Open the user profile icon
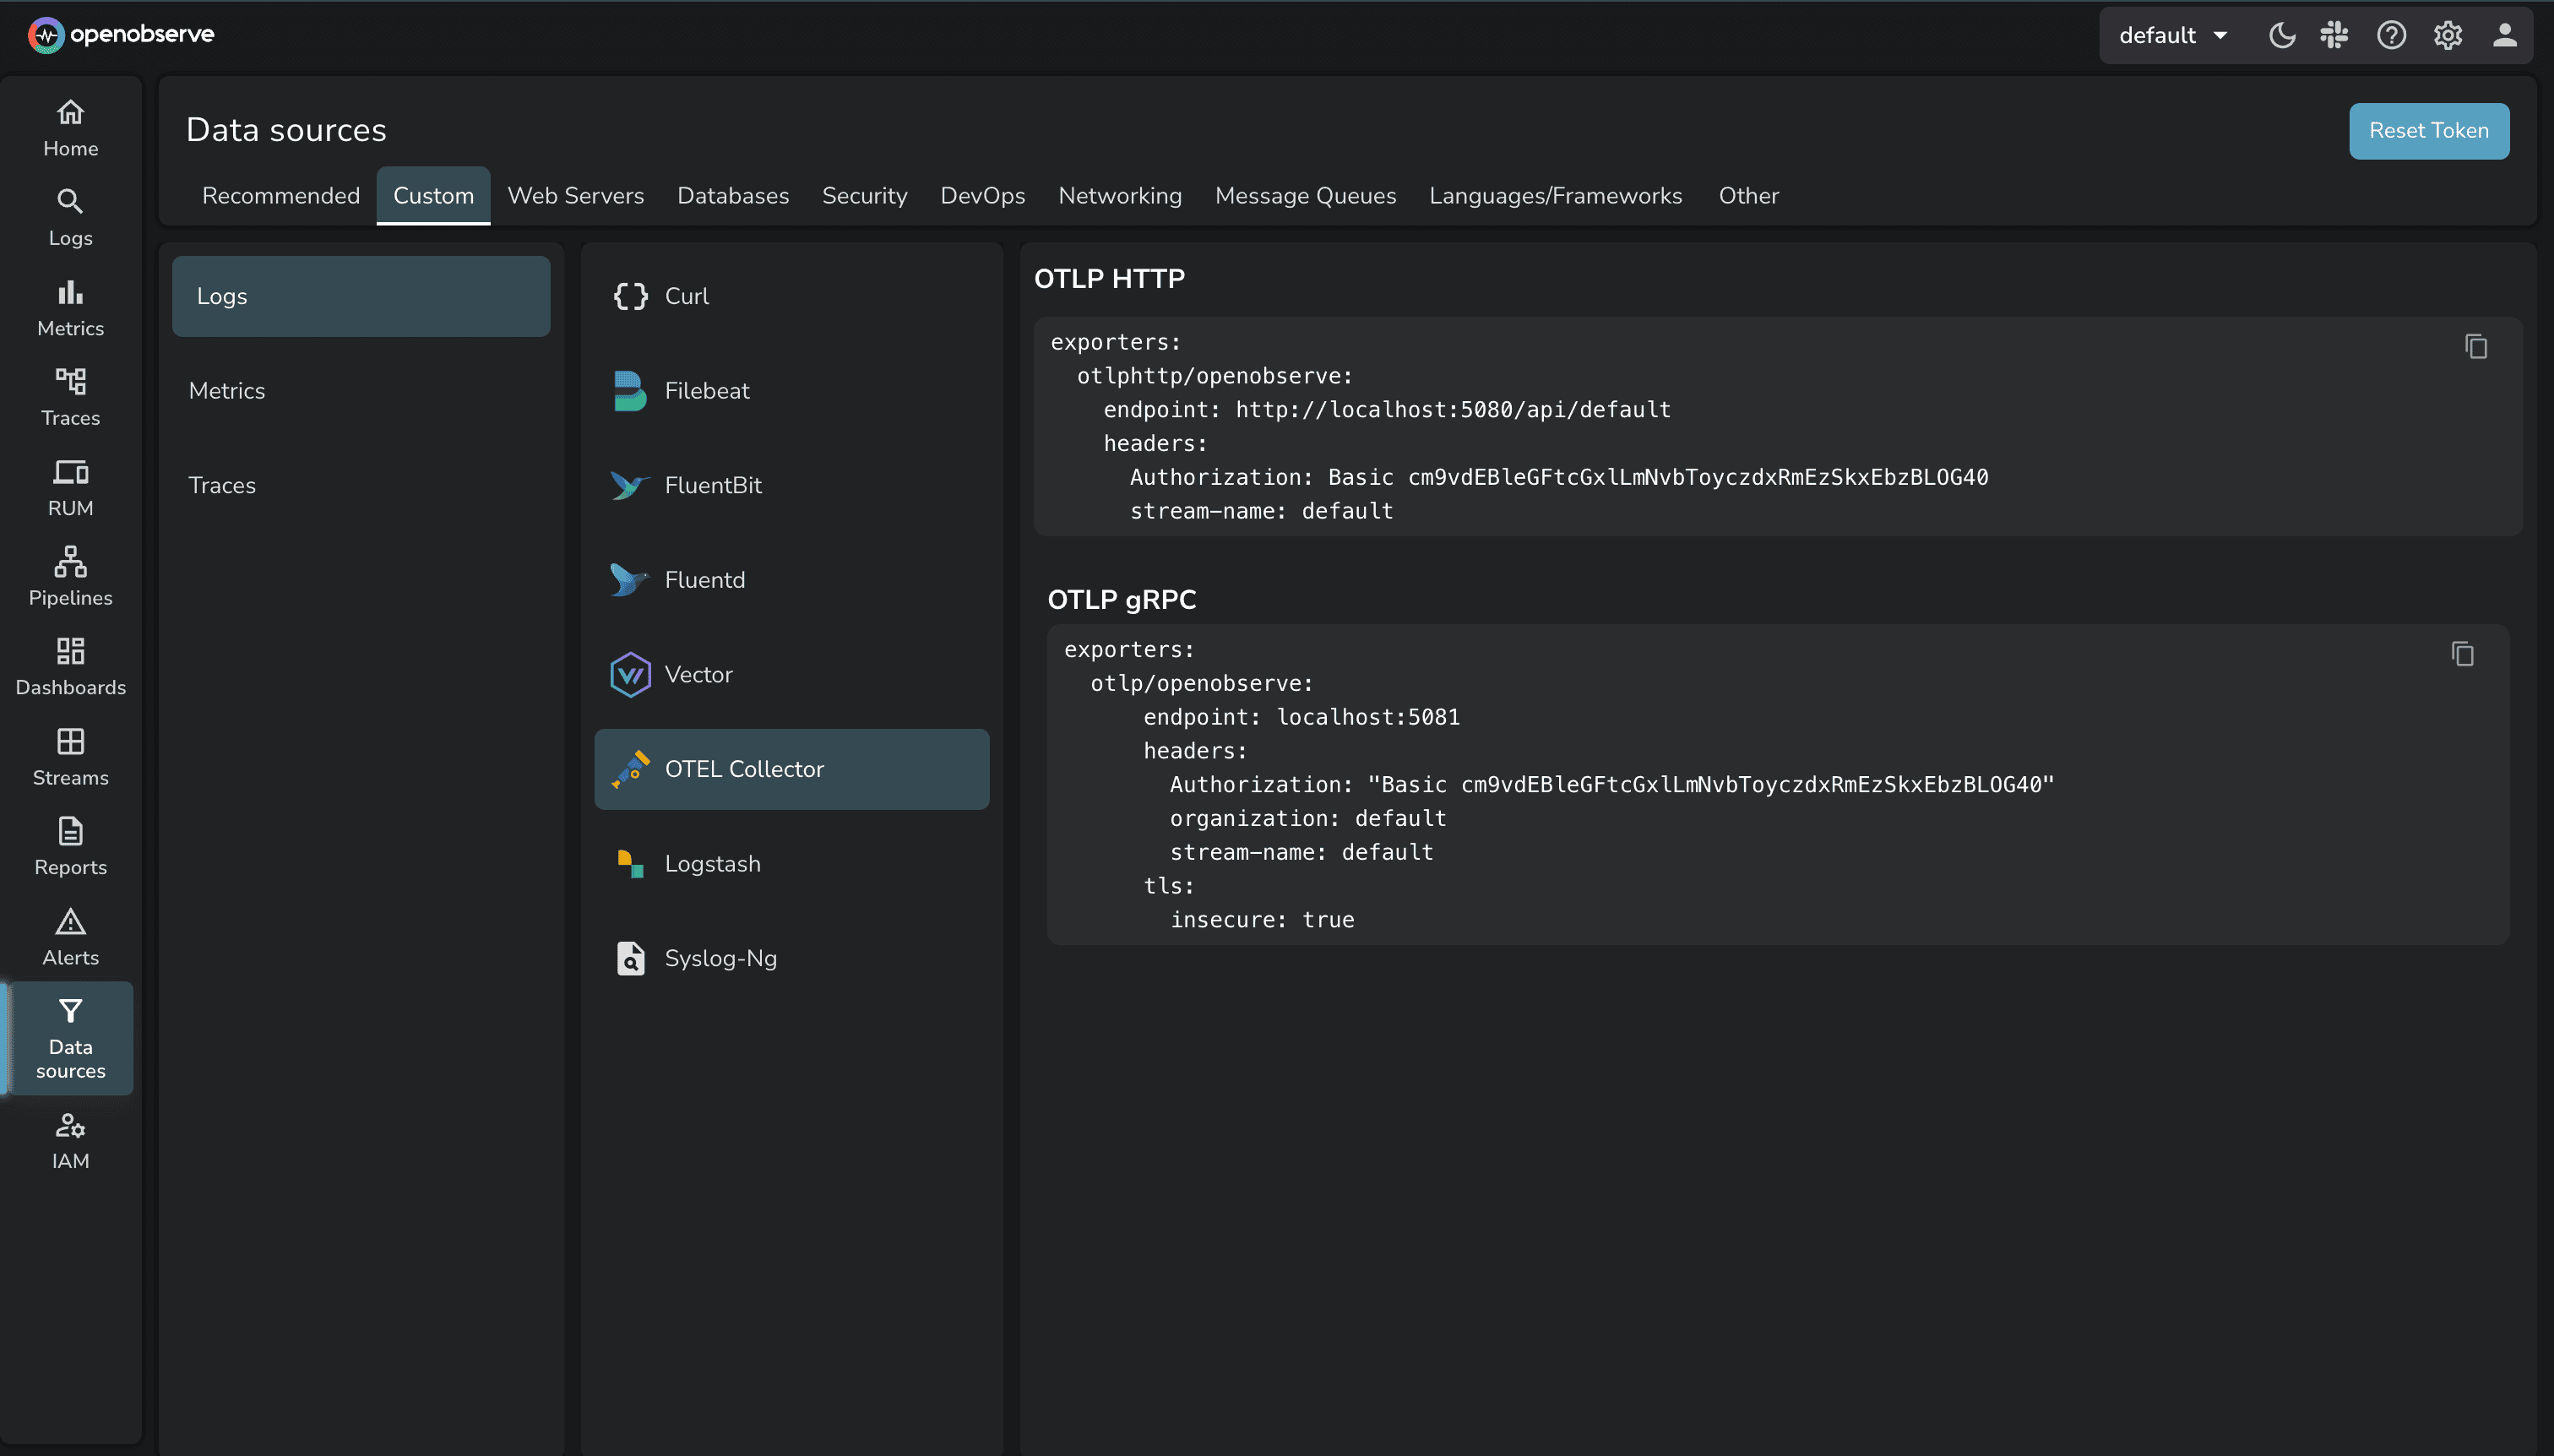This screenshot has height=1456, width=2554. tap(2504, 34)
